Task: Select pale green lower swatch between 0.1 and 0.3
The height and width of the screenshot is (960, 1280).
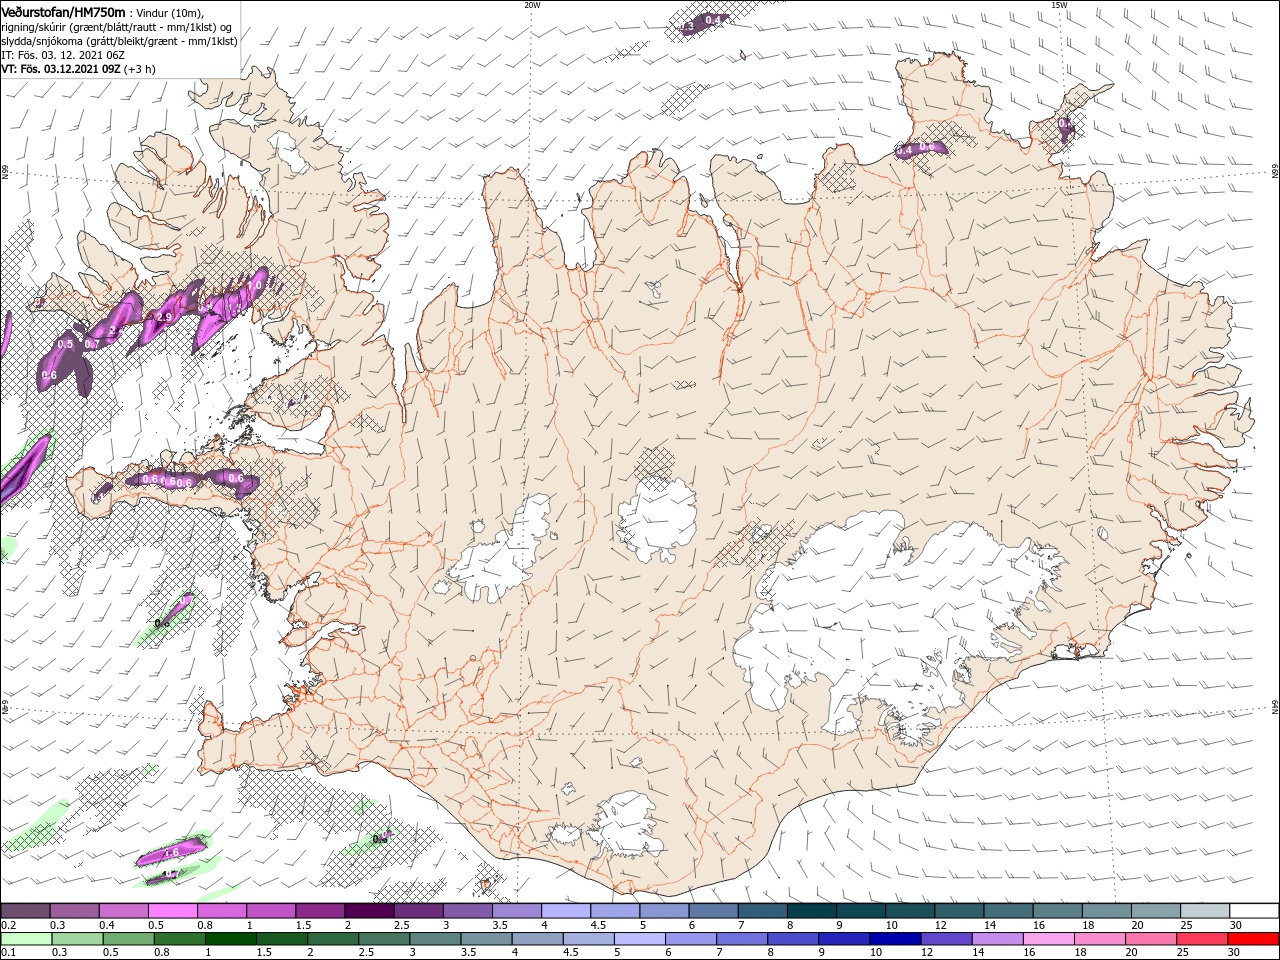Action: [x=25, y=939]
